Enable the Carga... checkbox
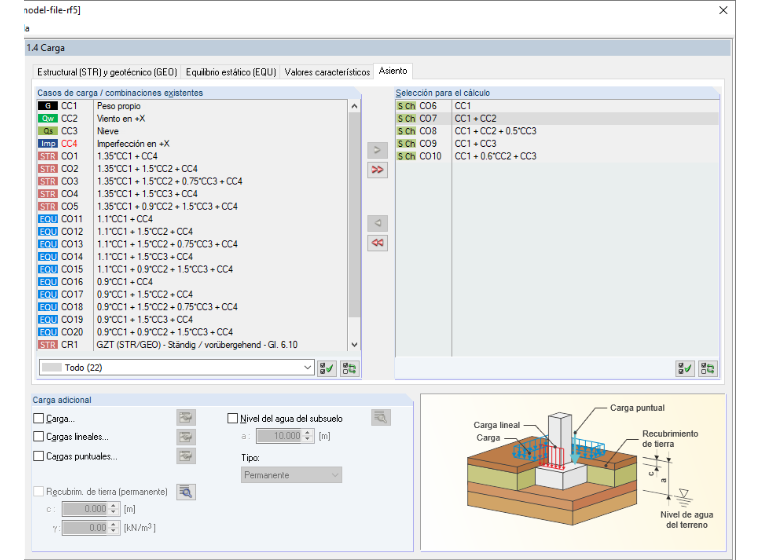 [x=39, y=418]
